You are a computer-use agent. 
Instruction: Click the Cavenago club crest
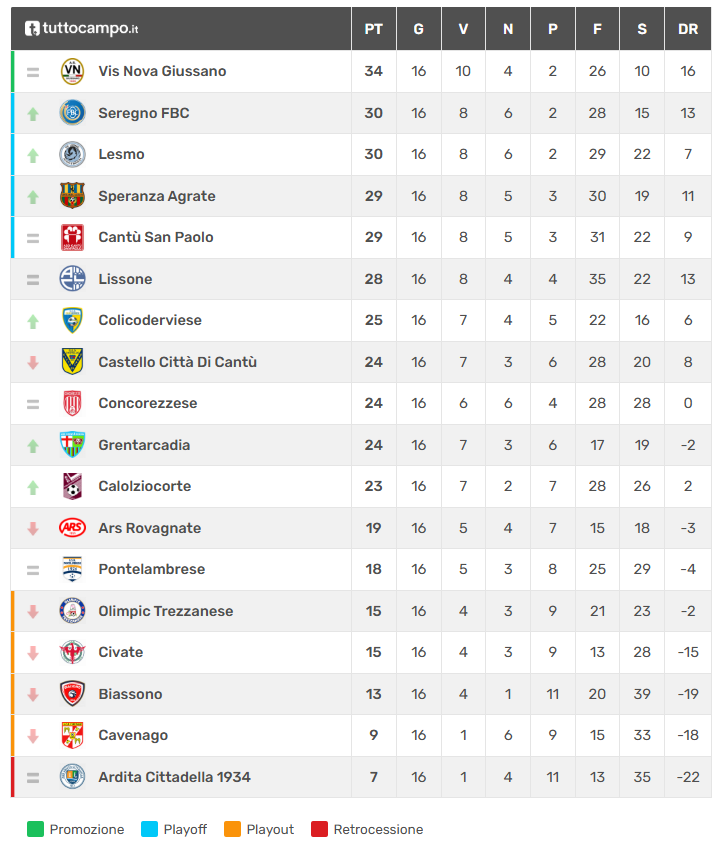[x=72, y=735]
